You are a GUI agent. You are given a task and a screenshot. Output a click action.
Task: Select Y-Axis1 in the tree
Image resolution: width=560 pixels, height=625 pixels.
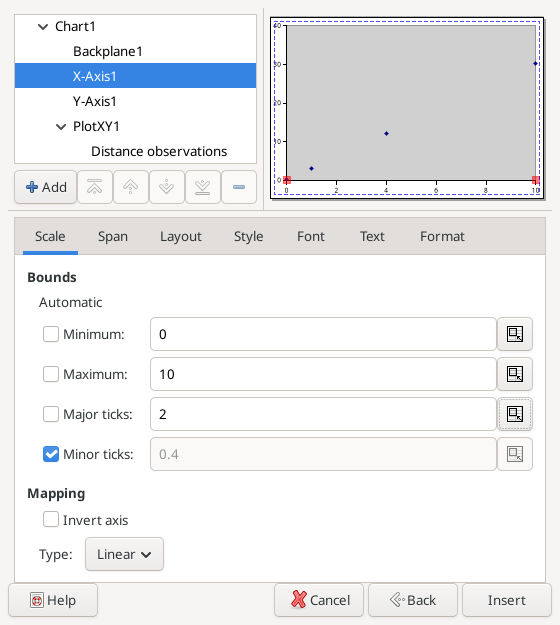pyautogui.click(x=136, y=101)
